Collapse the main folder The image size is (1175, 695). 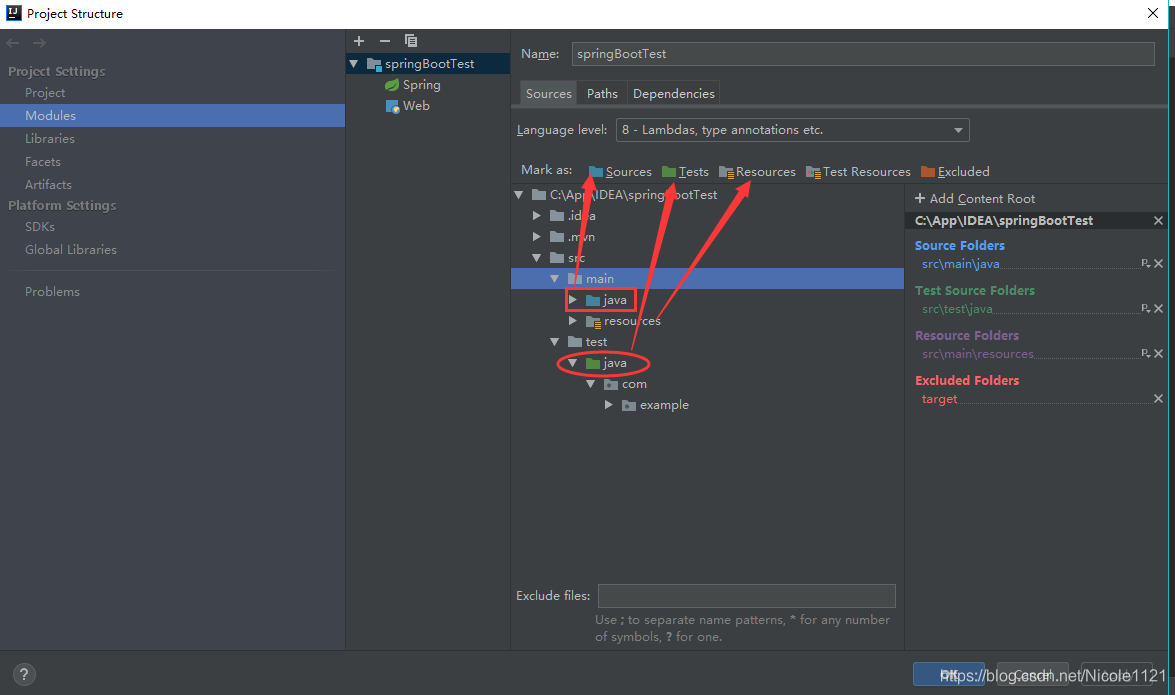[555, 279]
